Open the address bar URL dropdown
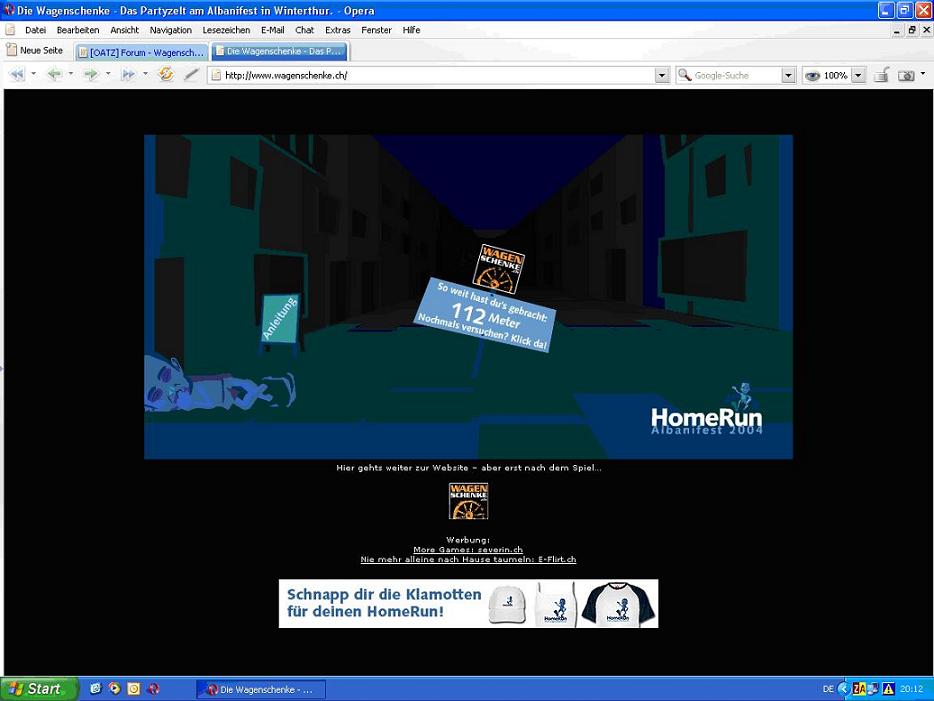 (662, 75)
